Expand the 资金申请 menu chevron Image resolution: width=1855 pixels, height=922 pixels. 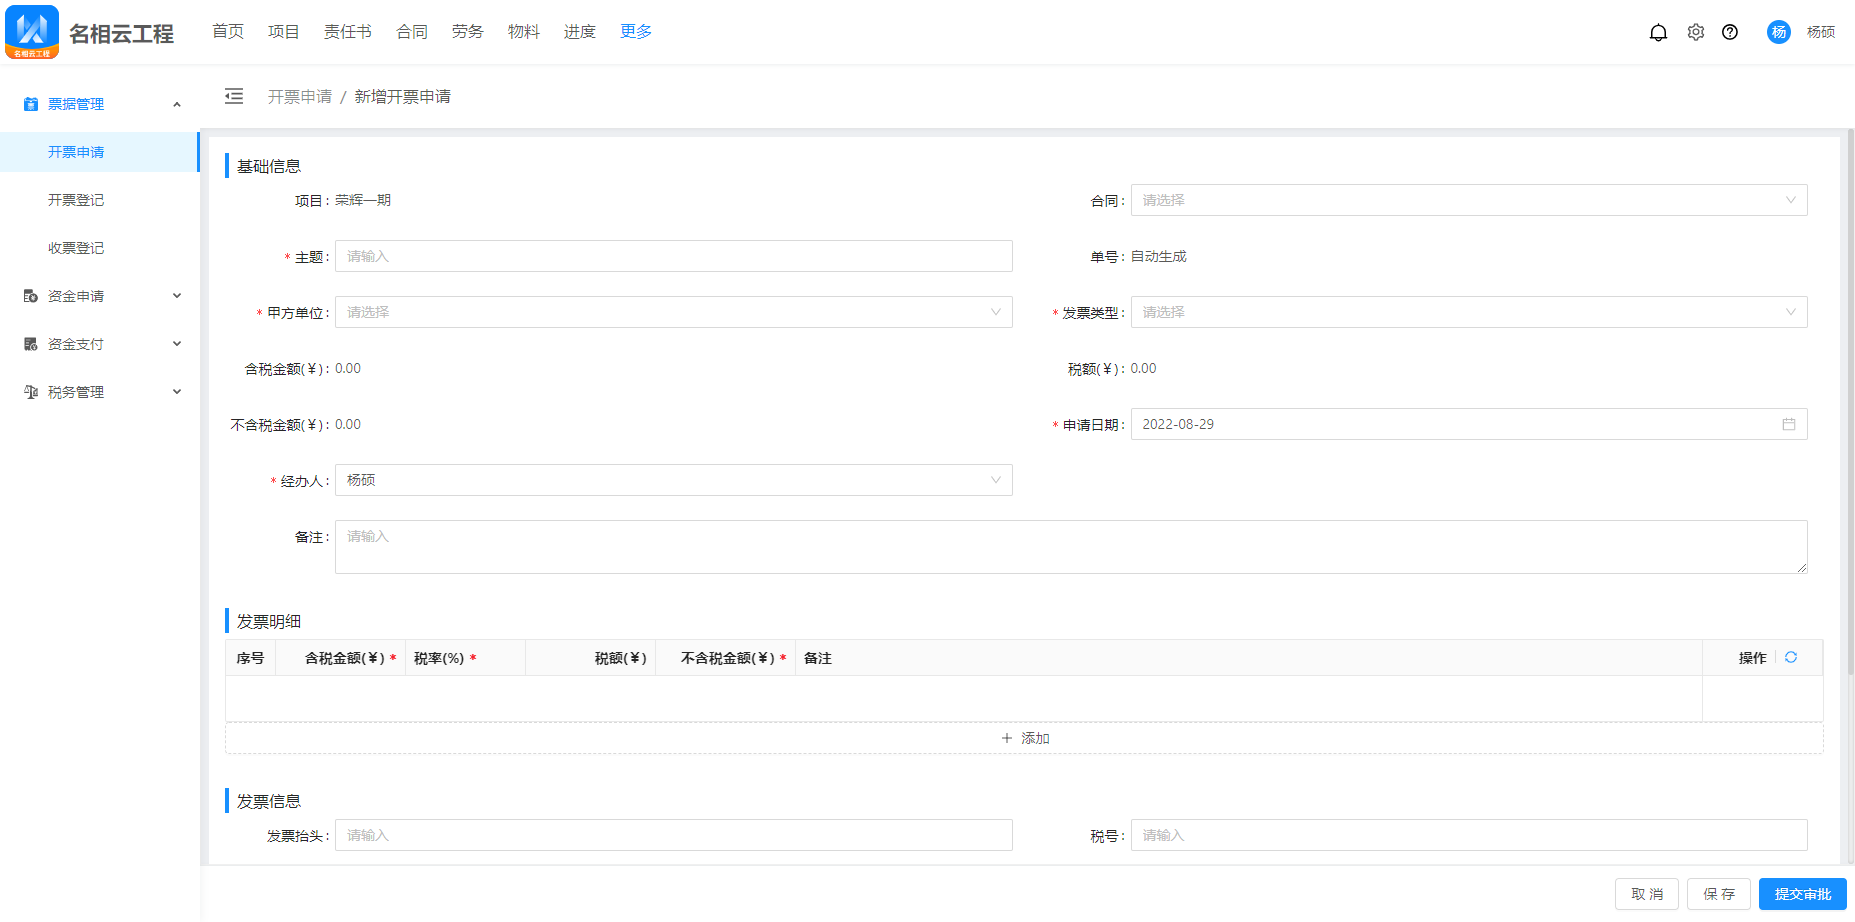pos(177,296)
